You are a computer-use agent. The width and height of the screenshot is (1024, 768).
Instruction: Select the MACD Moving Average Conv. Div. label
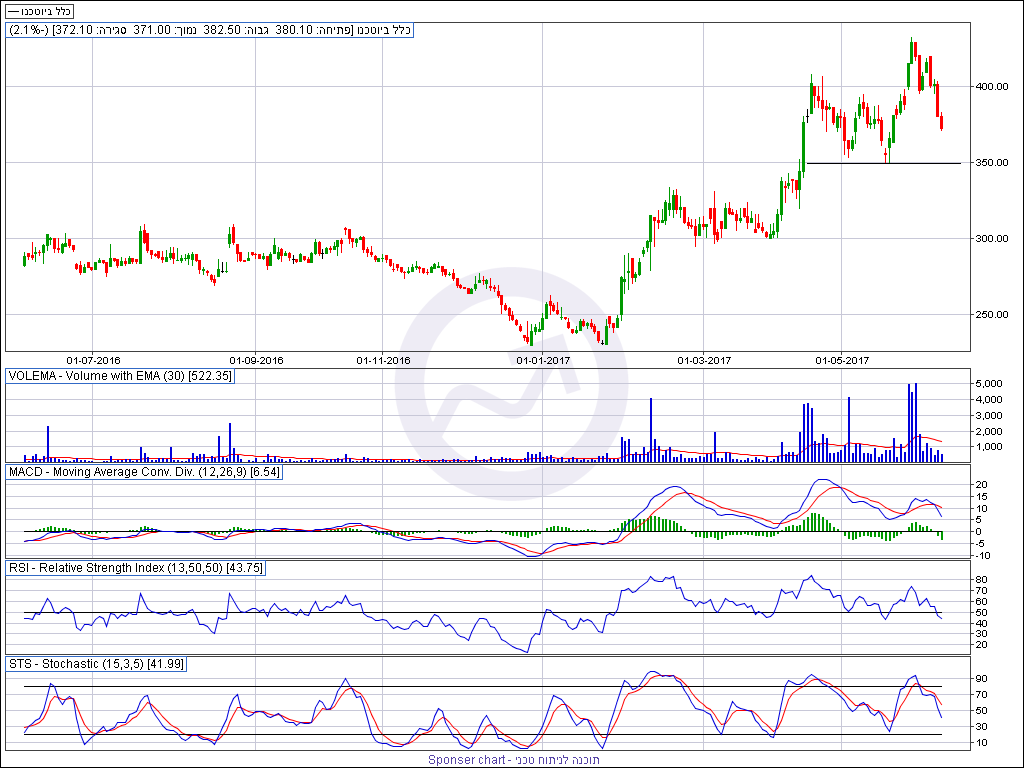click(144, 471)
